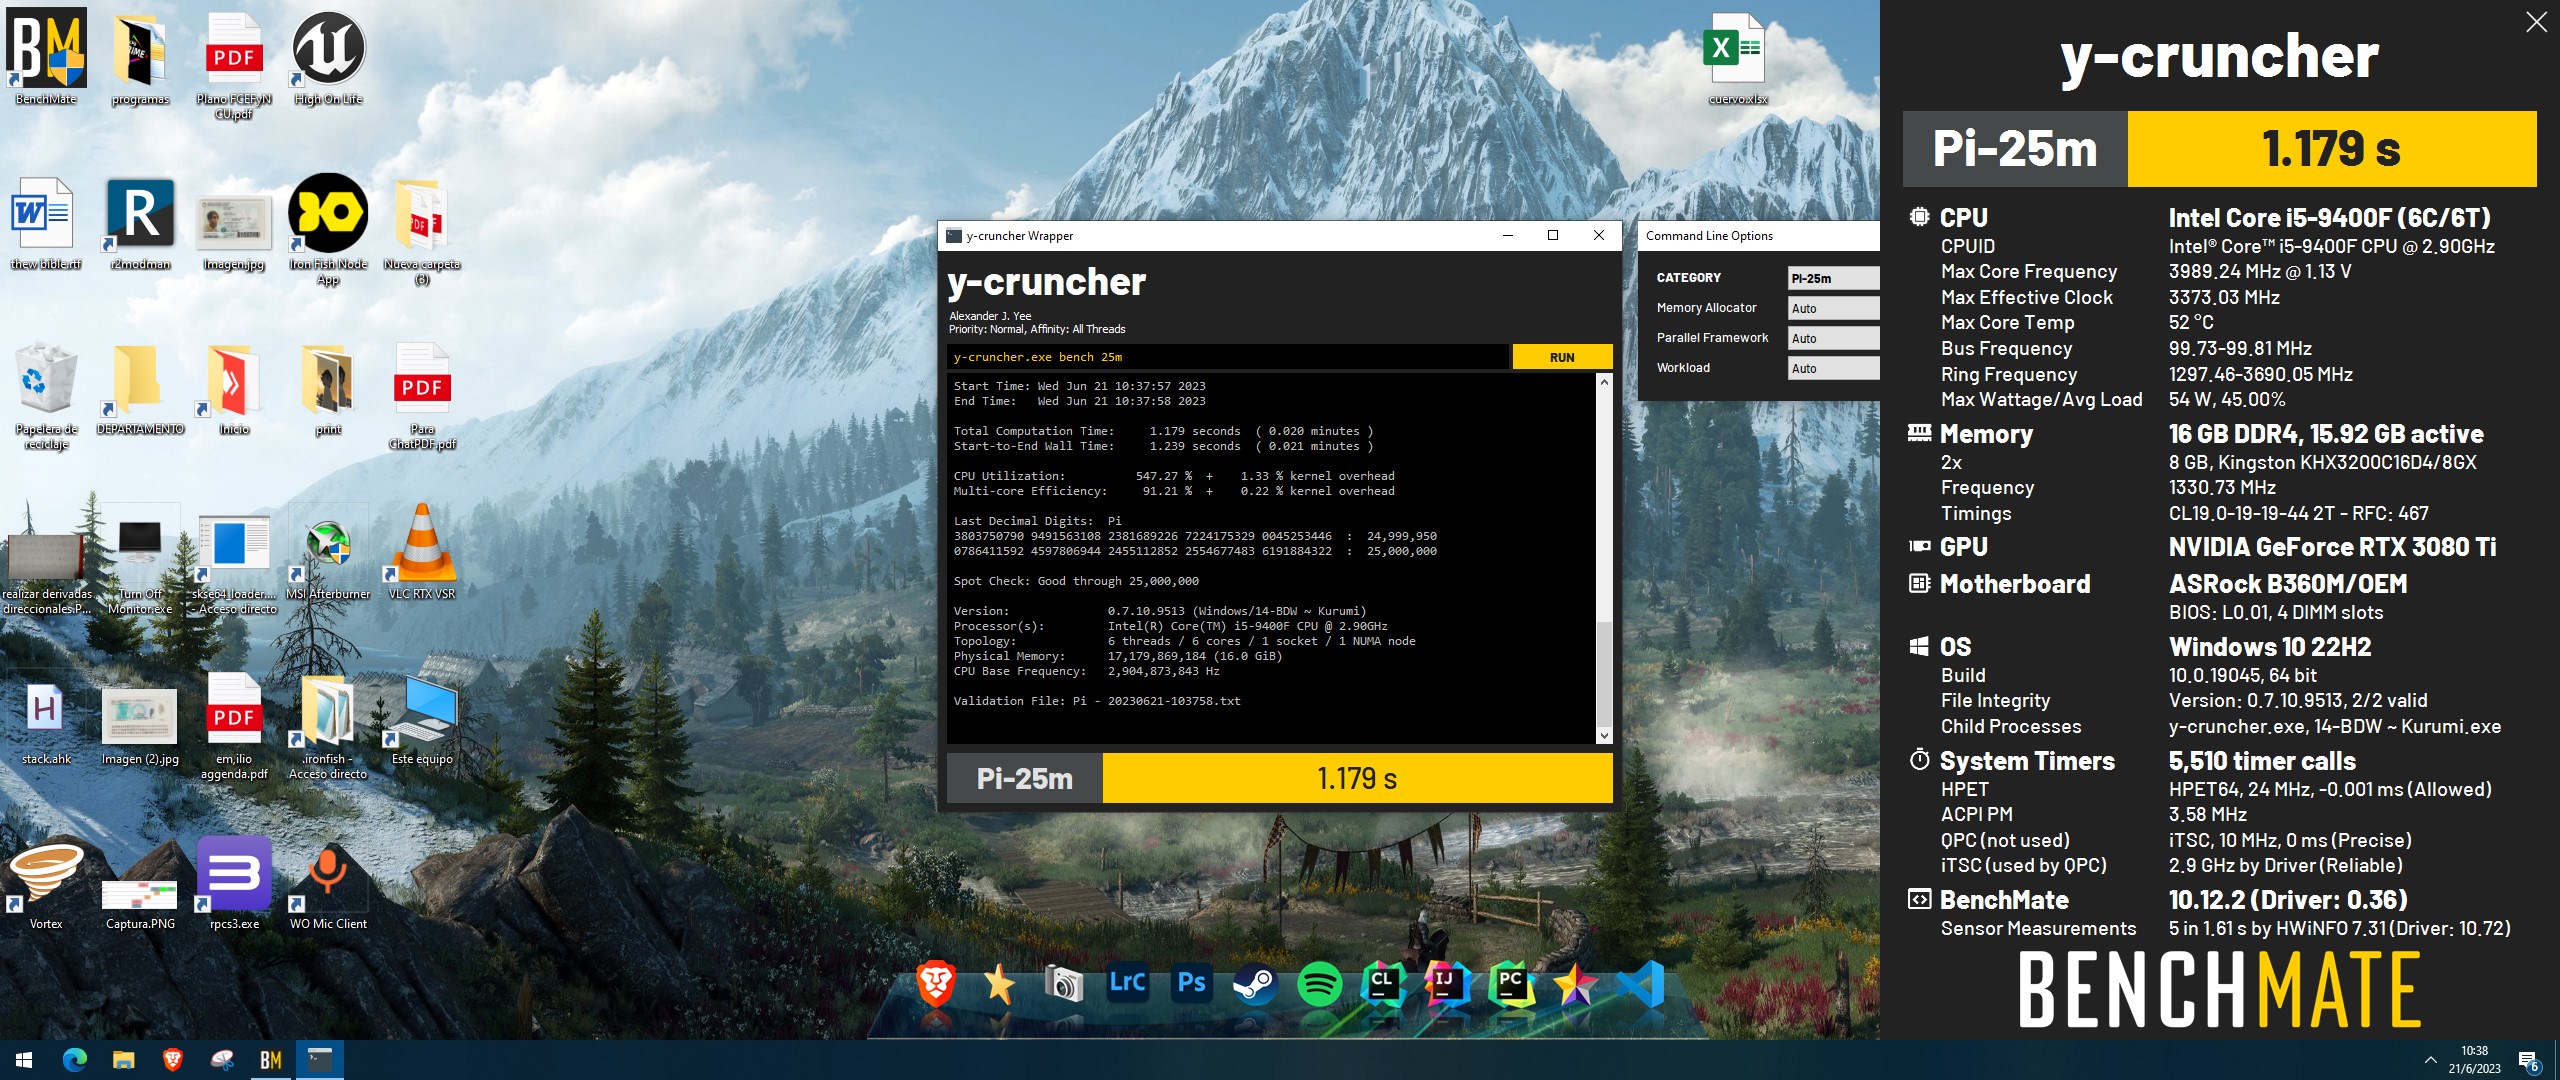2560x1080 pixels.
Task: Open the Inicio shortcut folder
Action: tap(234, 388)
